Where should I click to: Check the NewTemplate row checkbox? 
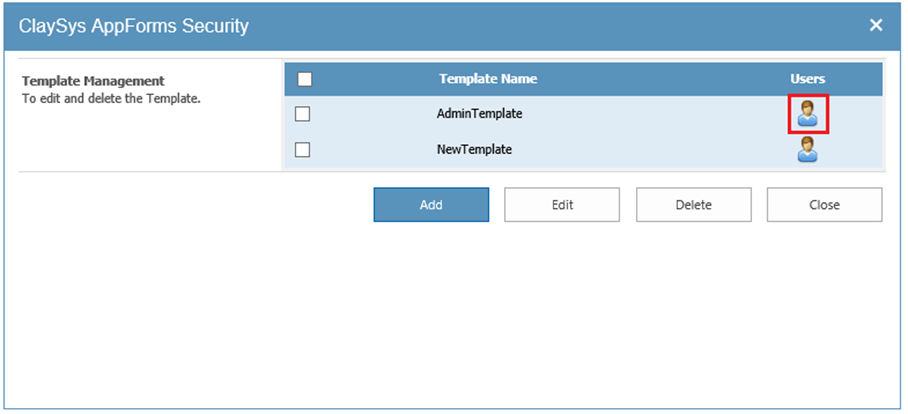coord(302,150)
